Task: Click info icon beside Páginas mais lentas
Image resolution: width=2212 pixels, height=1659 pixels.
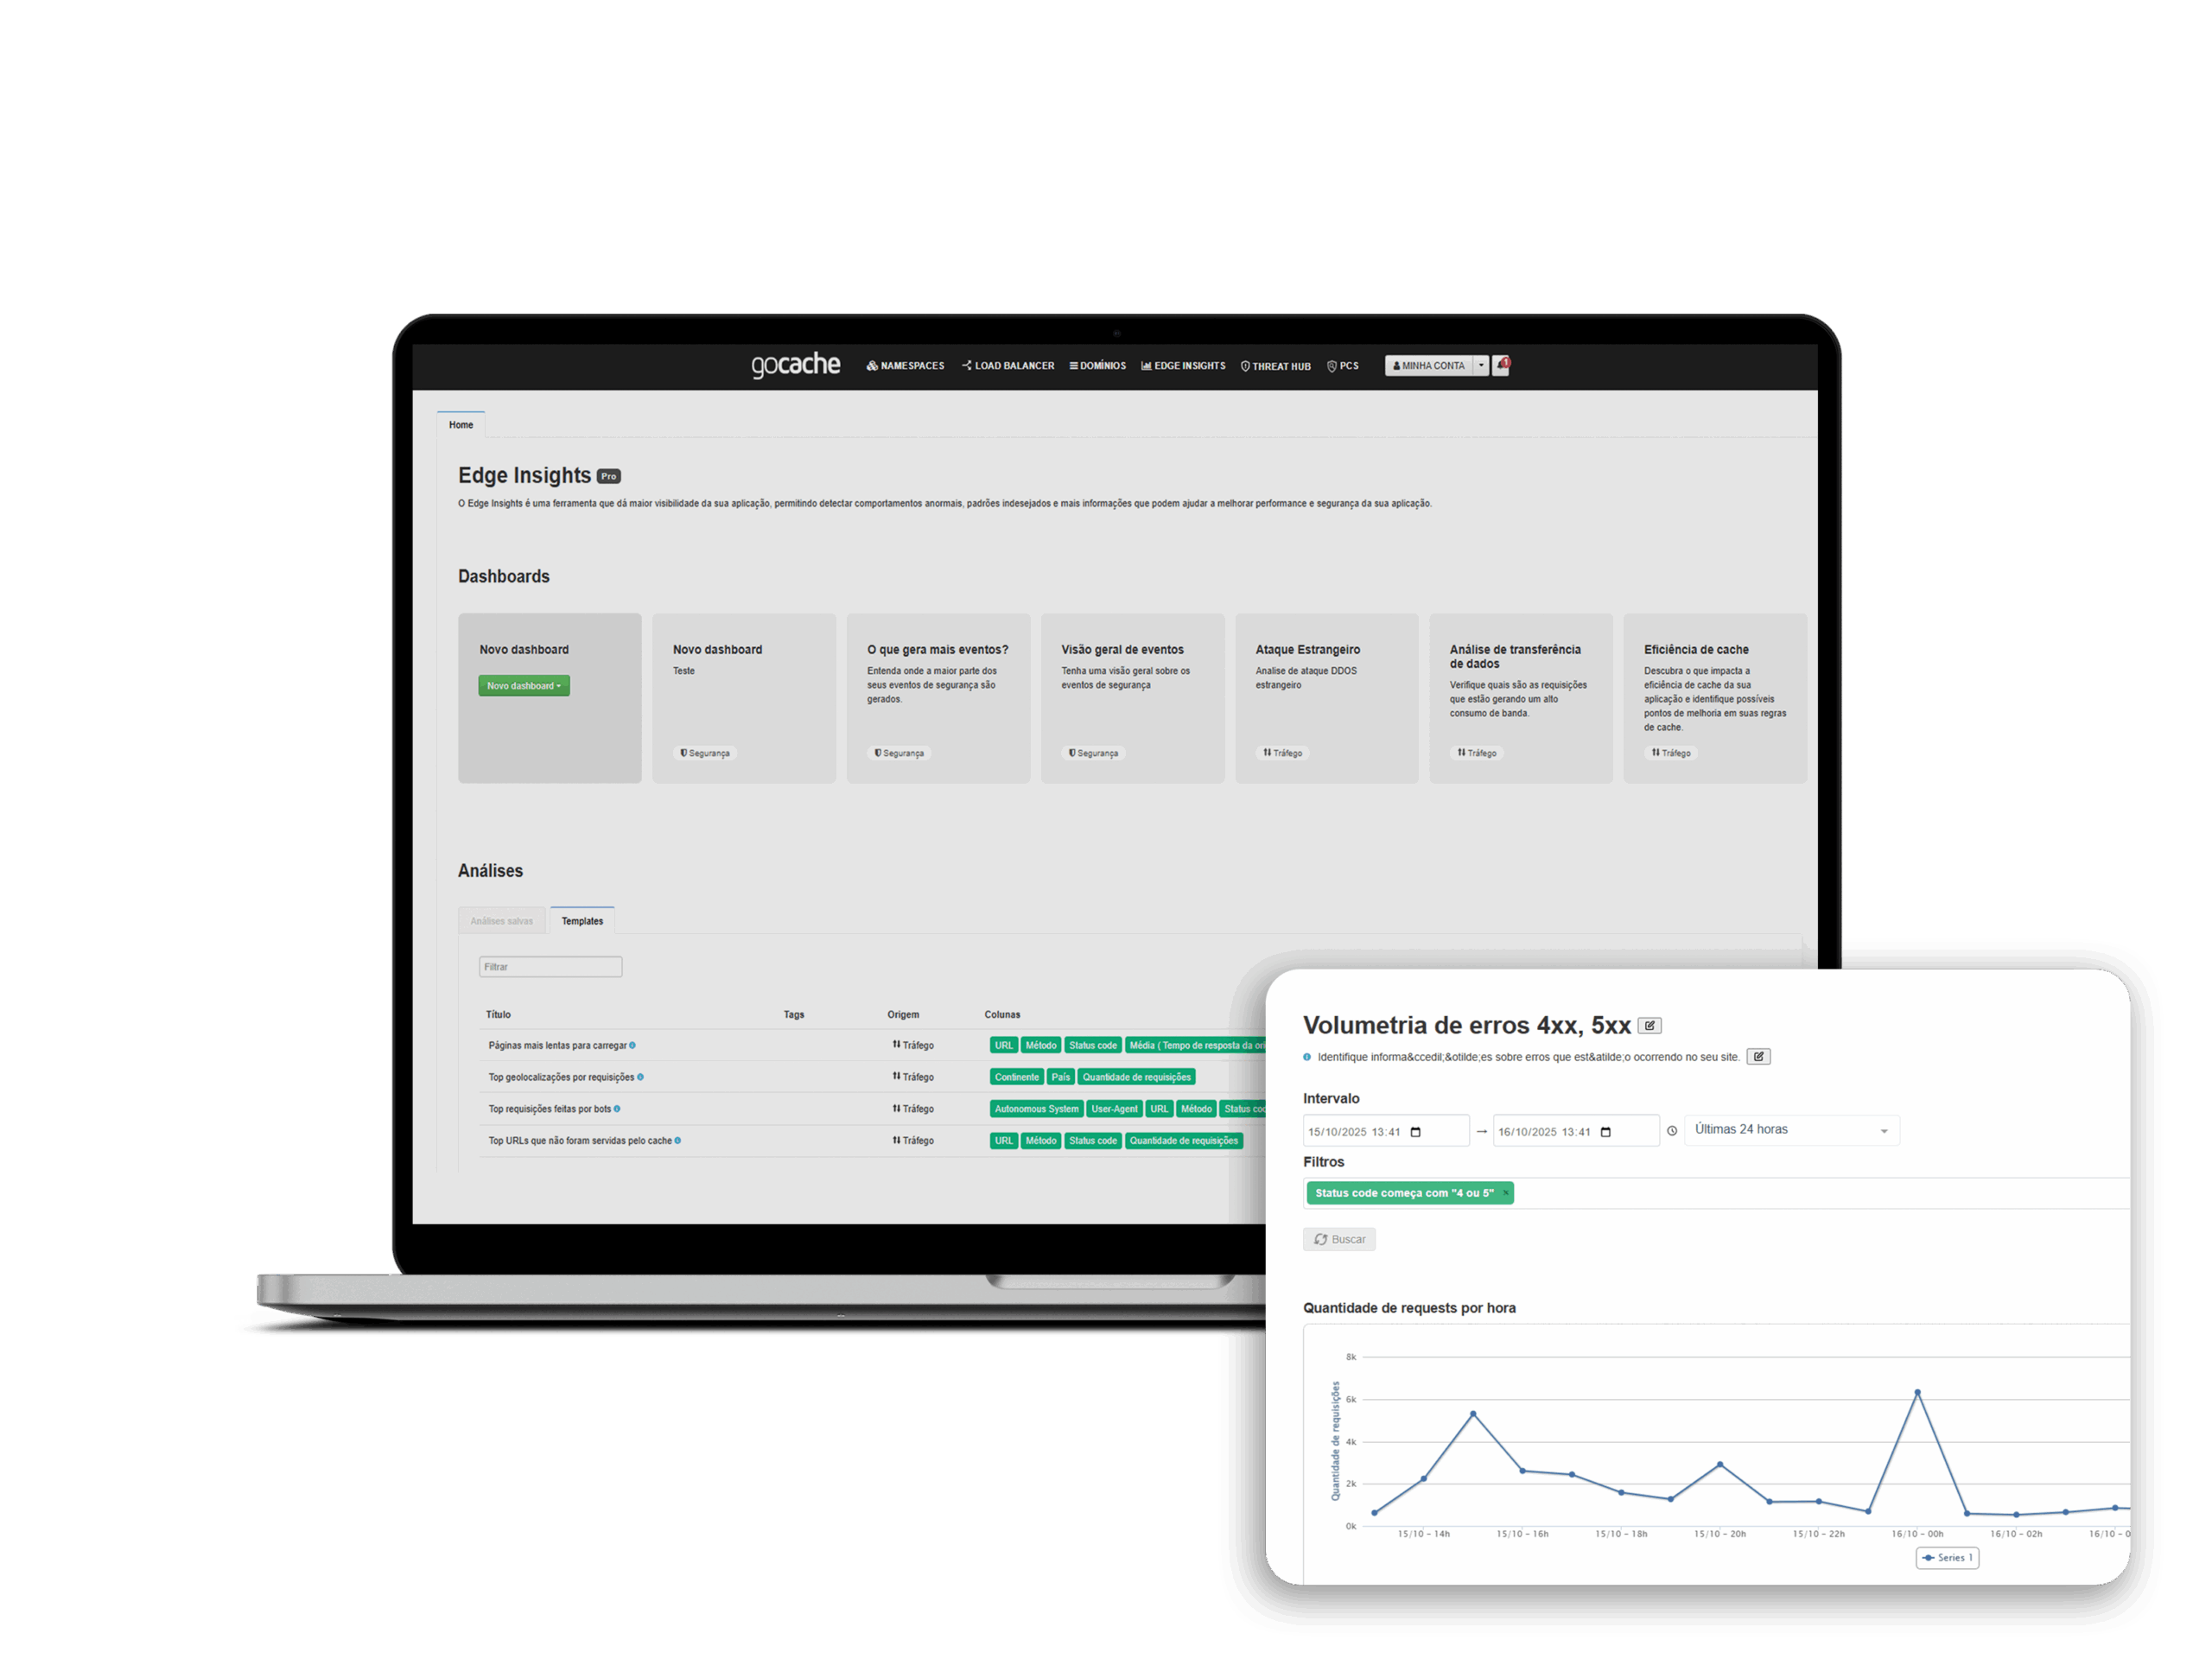Action: click(632, 1046)
